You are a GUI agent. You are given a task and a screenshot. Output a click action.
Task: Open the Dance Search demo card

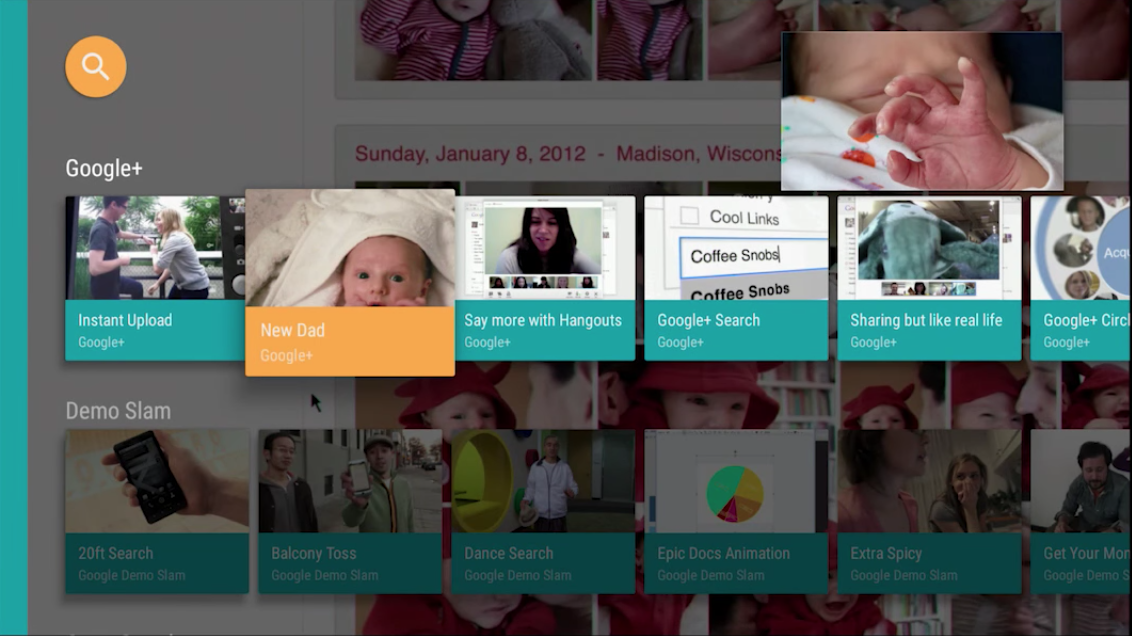click(544, 511)
